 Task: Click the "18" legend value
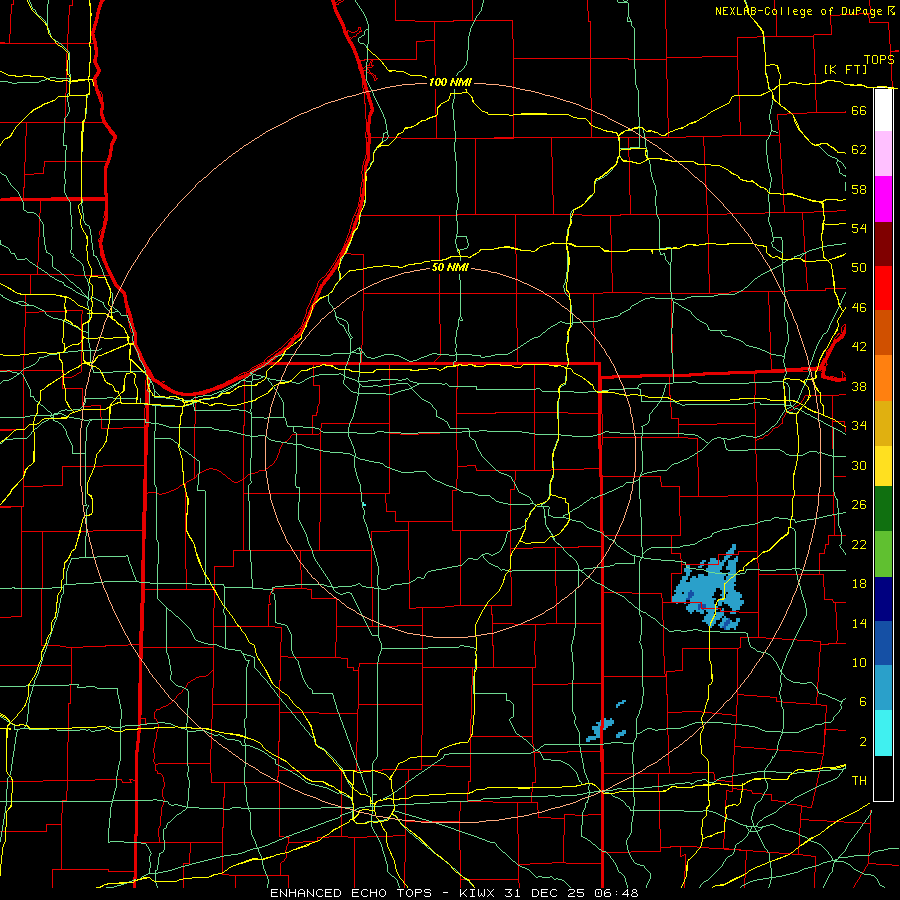tap(859, 584)
